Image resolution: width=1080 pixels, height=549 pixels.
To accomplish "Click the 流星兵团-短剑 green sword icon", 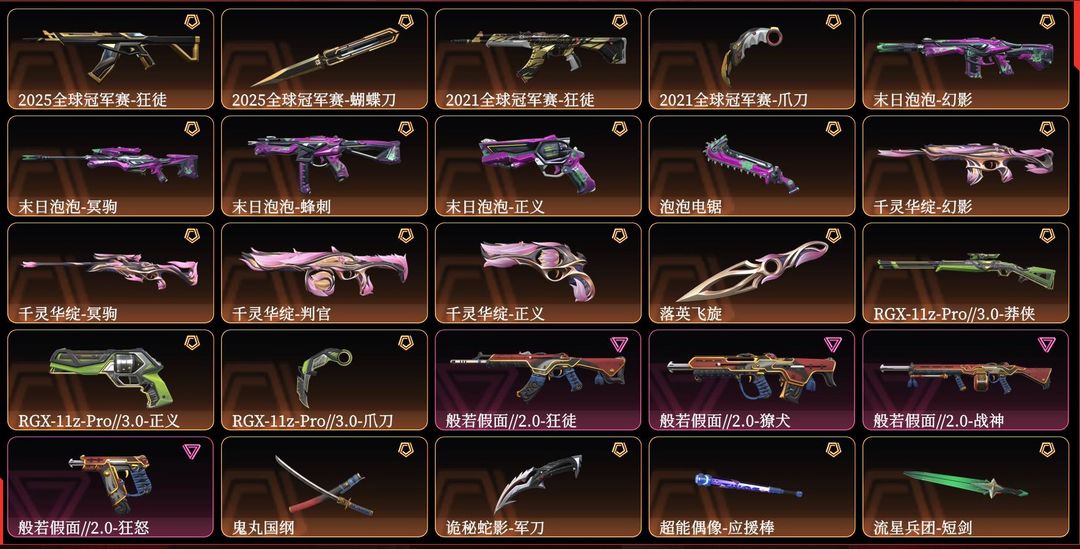I will coord(966,484).
